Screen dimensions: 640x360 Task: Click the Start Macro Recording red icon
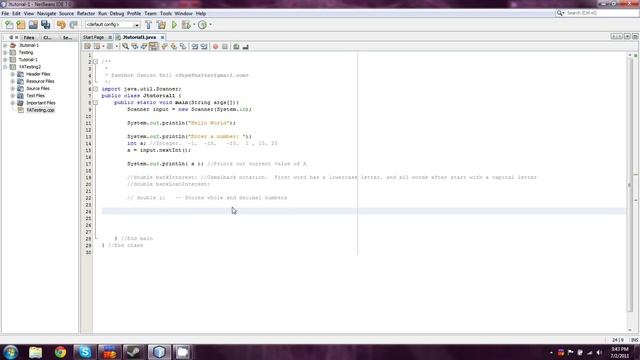point(216,47)
